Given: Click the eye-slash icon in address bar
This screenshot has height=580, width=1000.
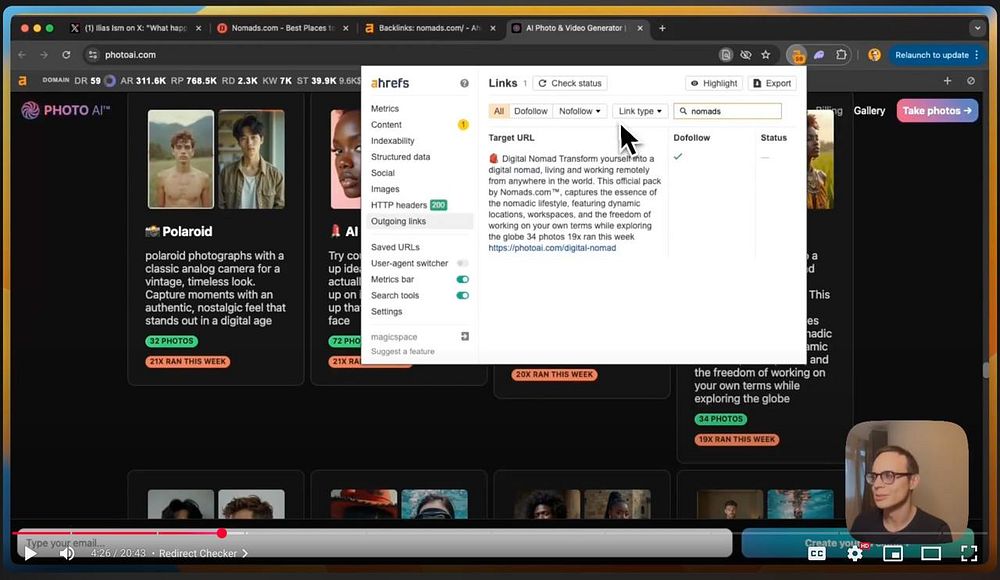Looking at the screenshot, I should click(x=746, y=55).
